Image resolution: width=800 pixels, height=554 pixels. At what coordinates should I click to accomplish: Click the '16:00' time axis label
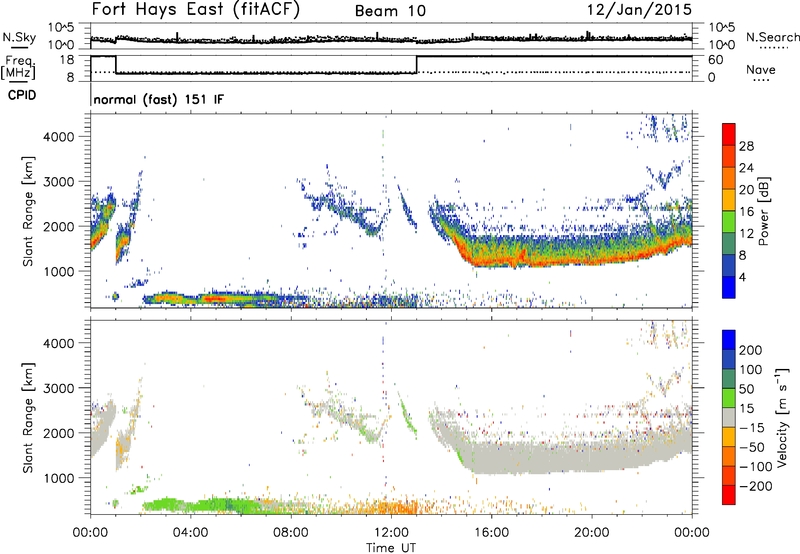[491, 533]
